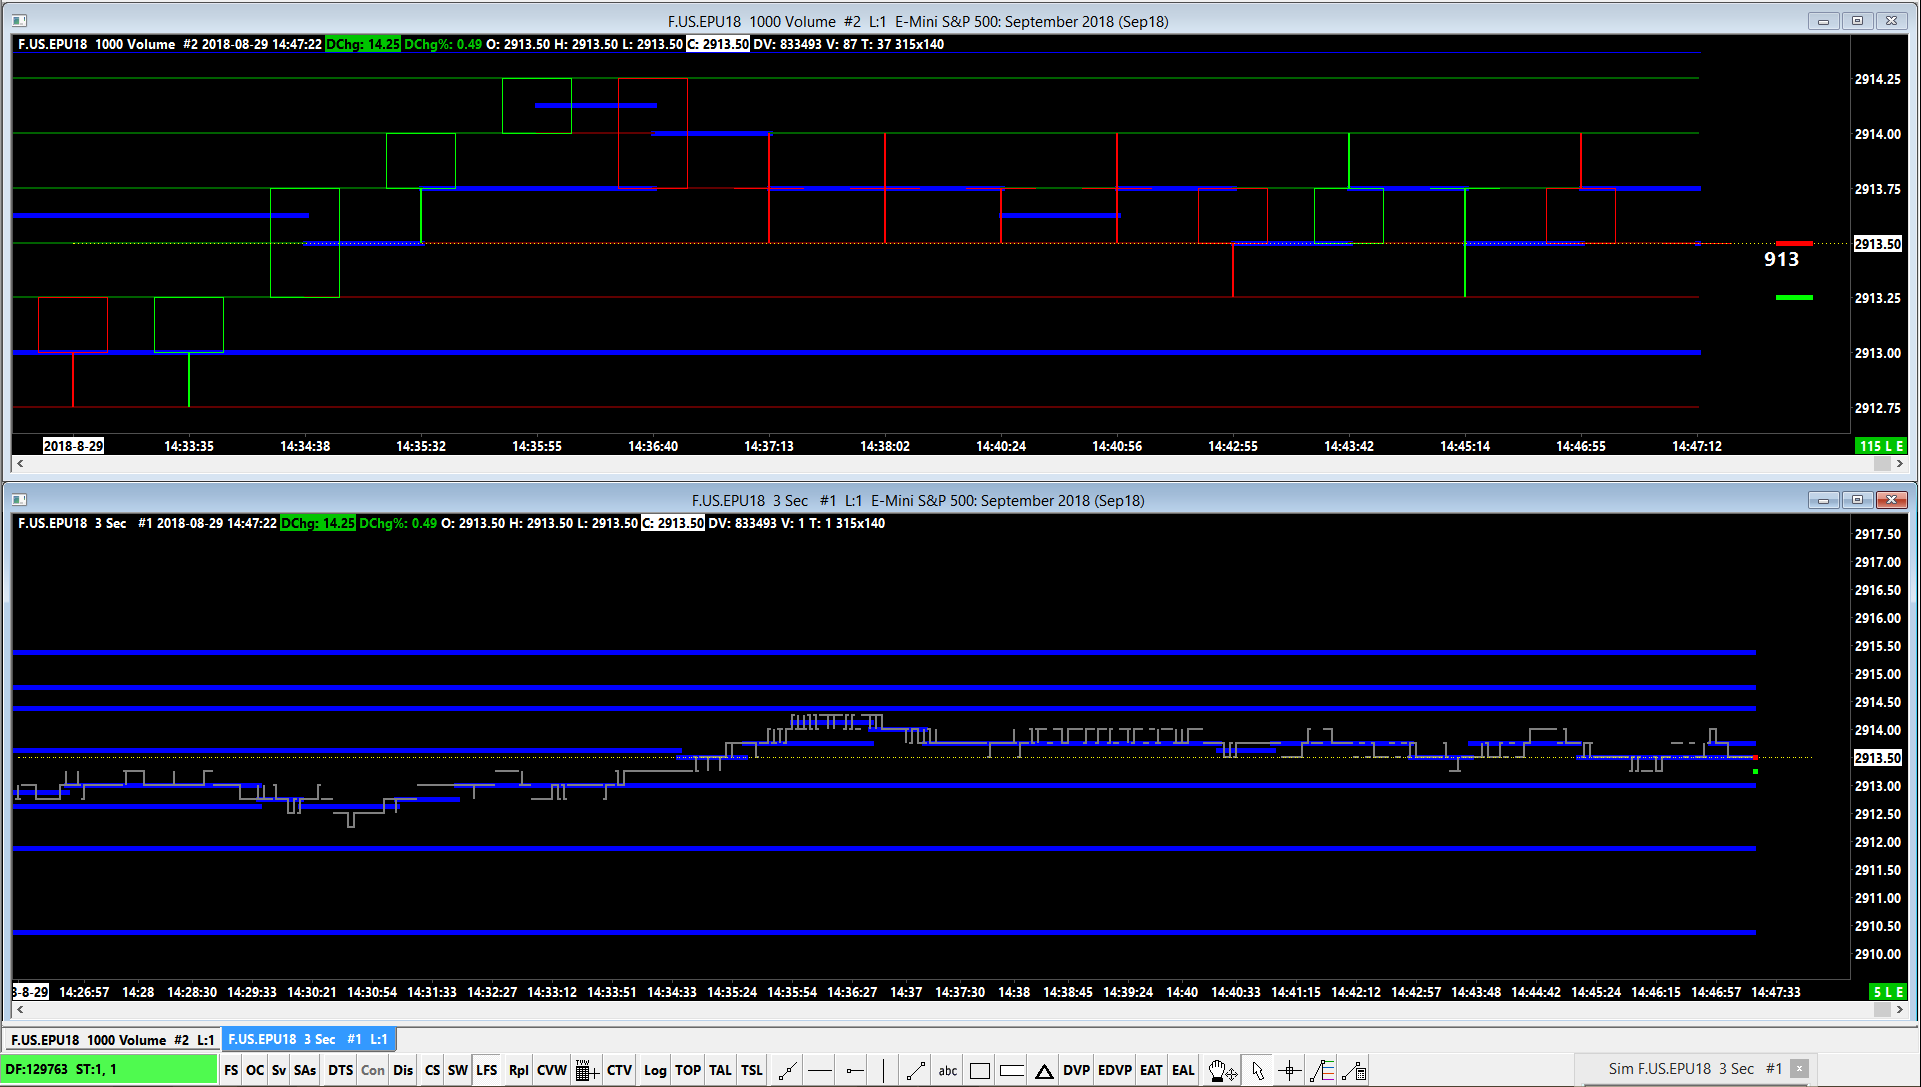
Task: Toggle the TOP always-on-top button
Action: [x=687, y=1070]
